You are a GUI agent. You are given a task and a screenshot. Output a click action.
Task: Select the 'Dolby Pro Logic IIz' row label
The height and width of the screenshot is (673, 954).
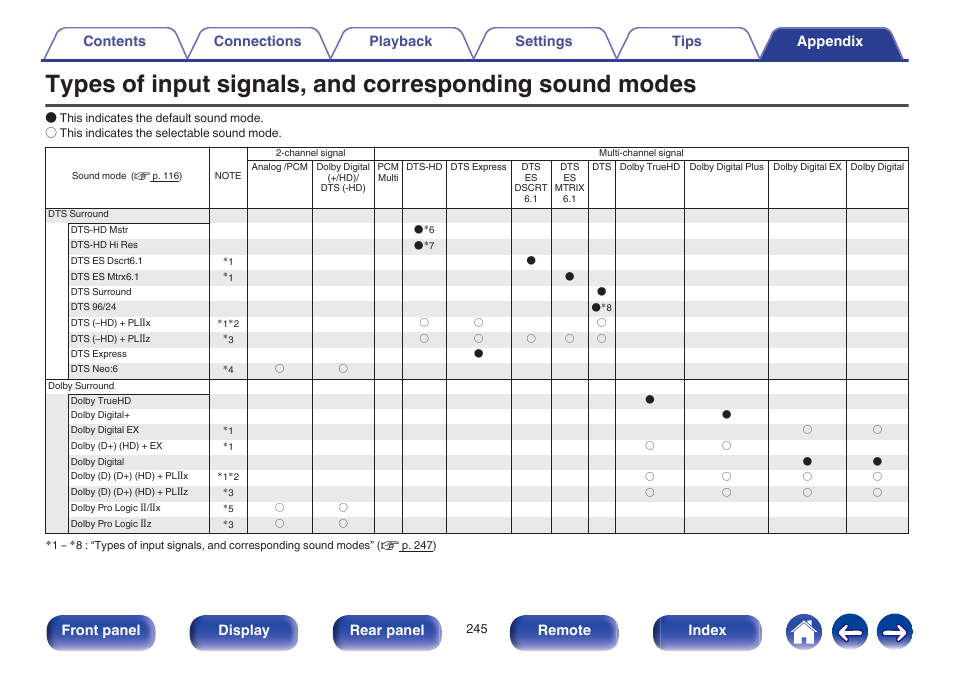(x=111, y=523)
